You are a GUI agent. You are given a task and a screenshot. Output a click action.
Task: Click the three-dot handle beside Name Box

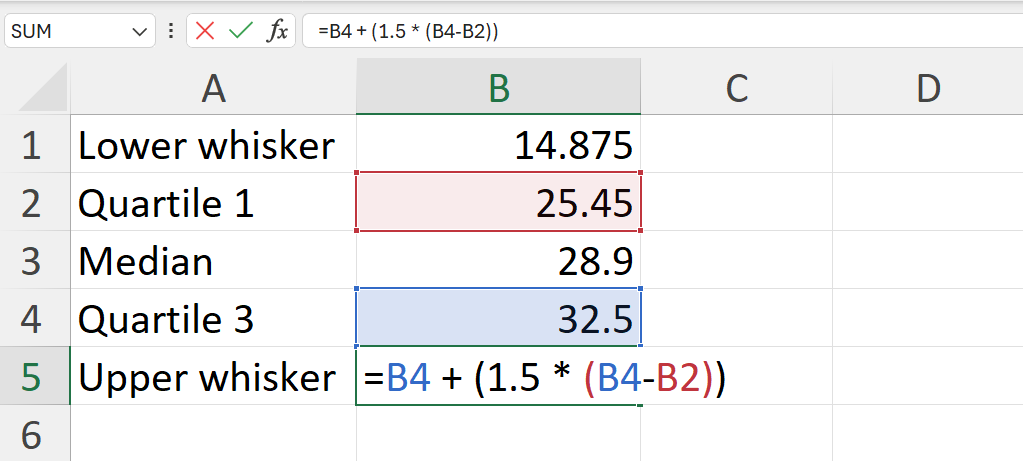[171, 31]
